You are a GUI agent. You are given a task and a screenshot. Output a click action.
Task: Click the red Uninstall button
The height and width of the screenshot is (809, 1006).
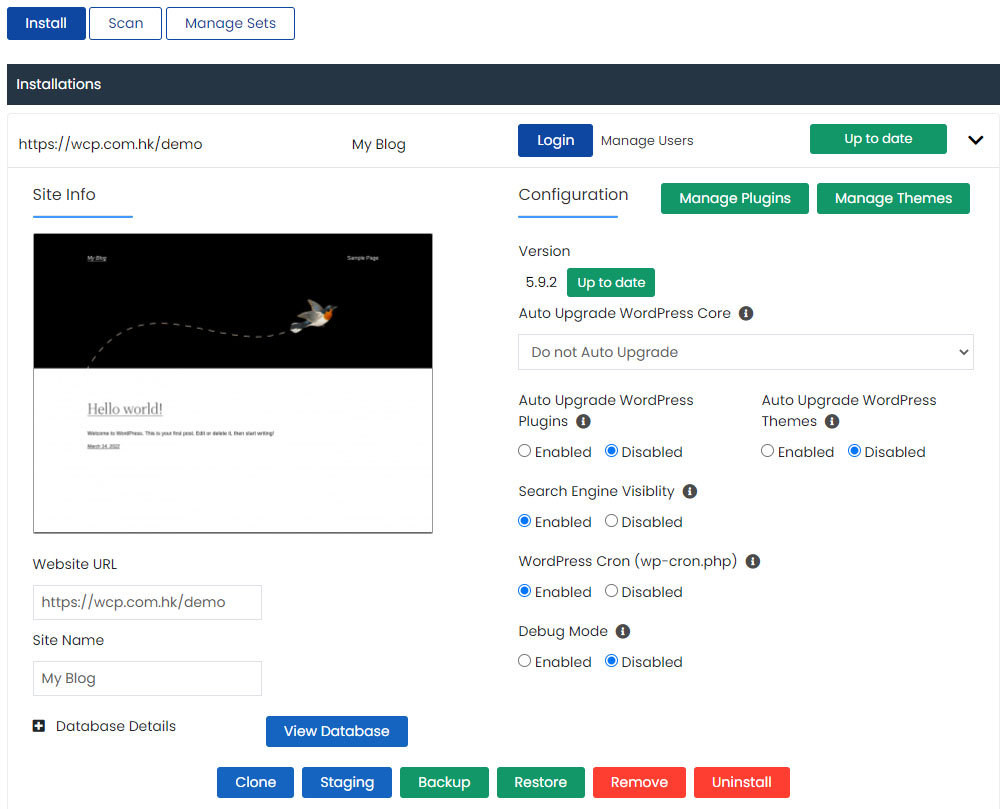point(742,782)
